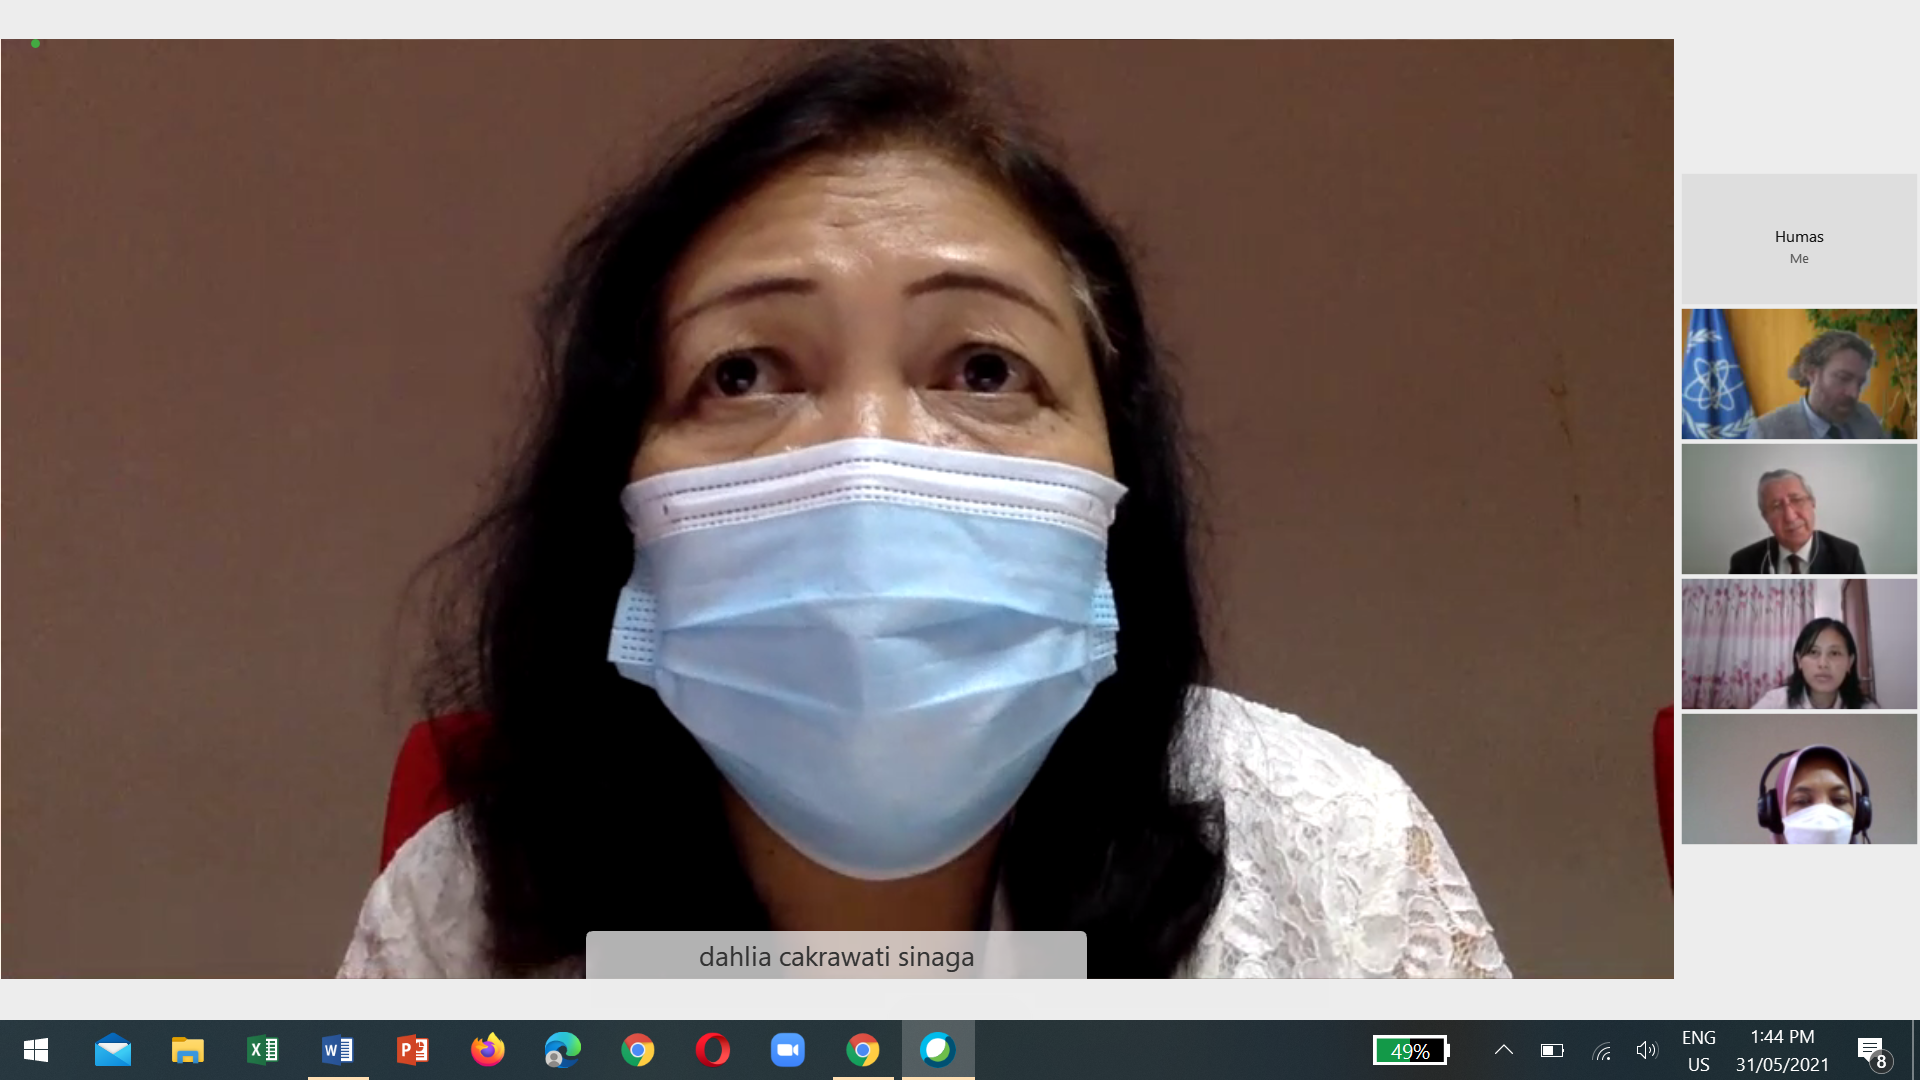Change ENG US input language
The width and height of the screenshot is (1920, 1080).
click(1699, 1051)
